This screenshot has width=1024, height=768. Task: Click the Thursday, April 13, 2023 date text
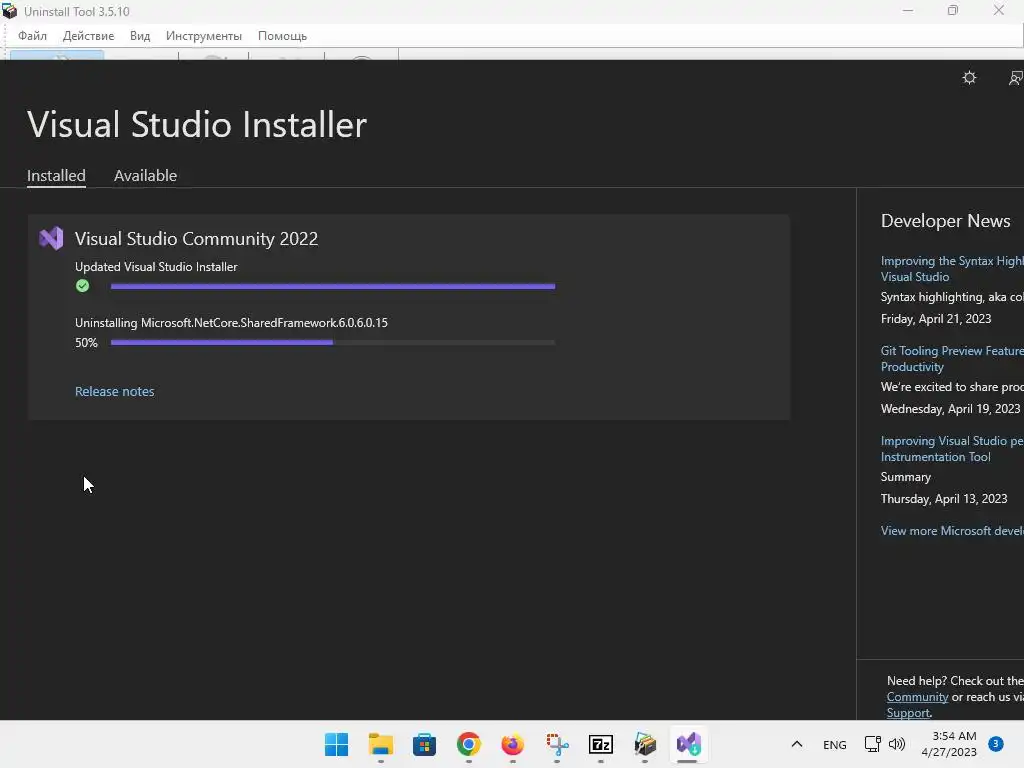pyautogui.click(x=944, y=499)
